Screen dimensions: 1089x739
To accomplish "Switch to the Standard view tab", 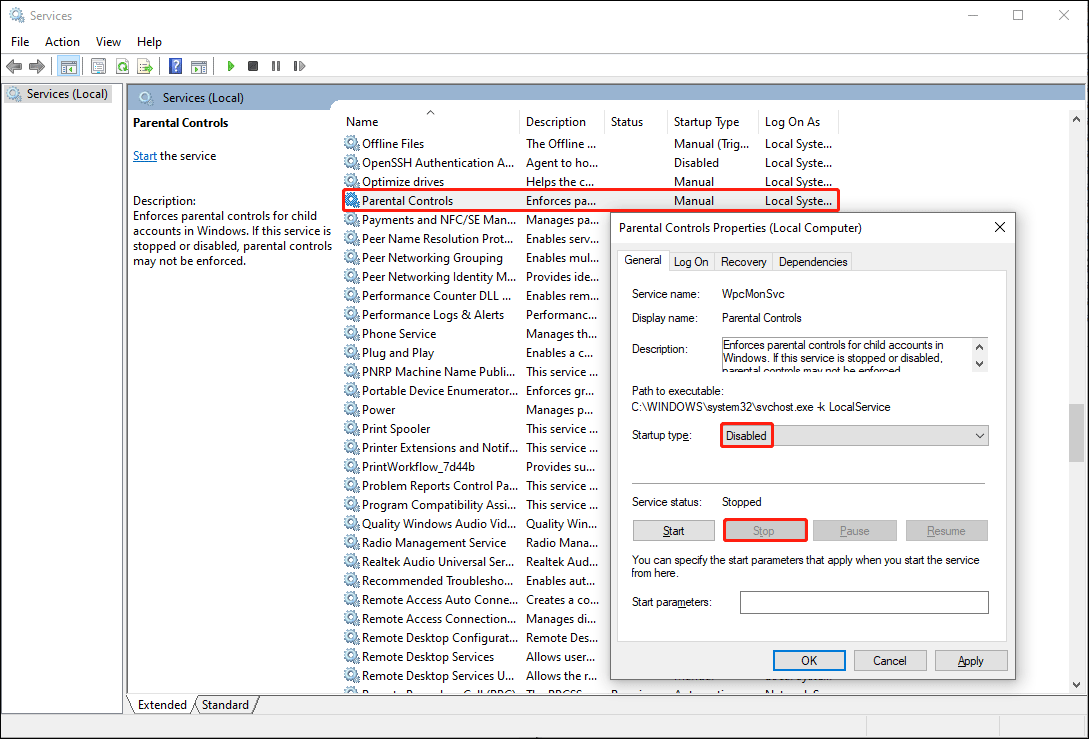I will pos(225,704).
